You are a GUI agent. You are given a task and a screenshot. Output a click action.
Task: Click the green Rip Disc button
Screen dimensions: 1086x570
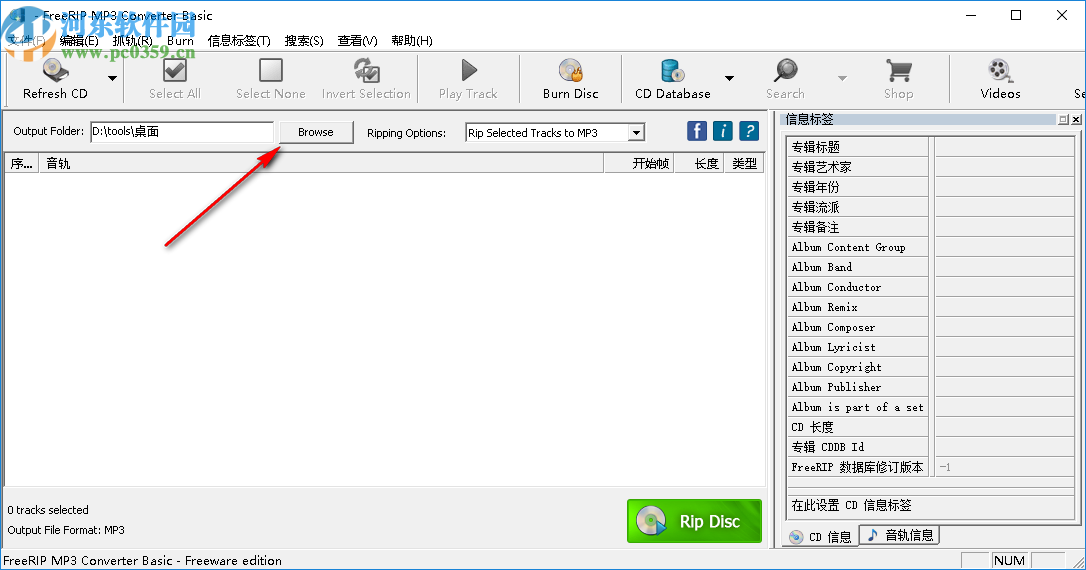click(x=694, y=521)
